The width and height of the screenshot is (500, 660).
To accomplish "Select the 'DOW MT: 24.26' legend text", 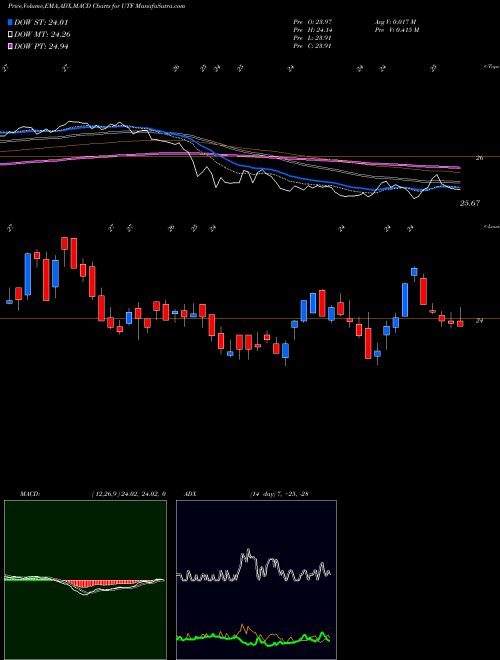I will click(42, 35).
